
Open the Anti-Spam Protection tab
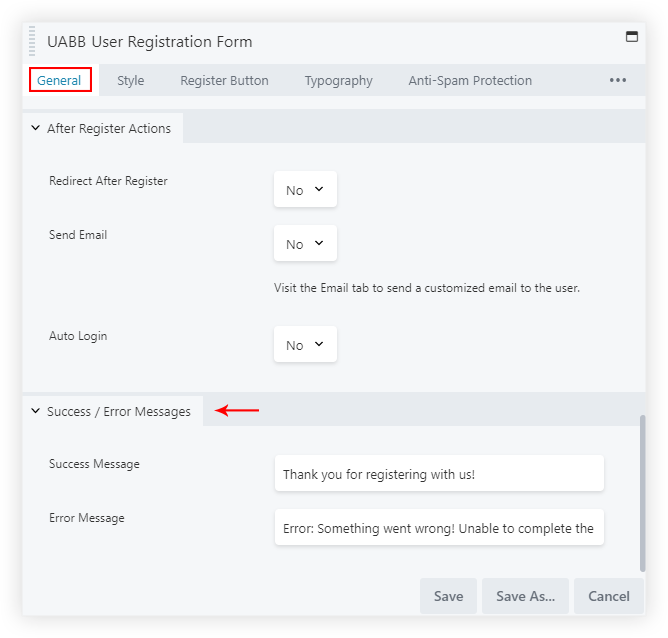[470, 81]
